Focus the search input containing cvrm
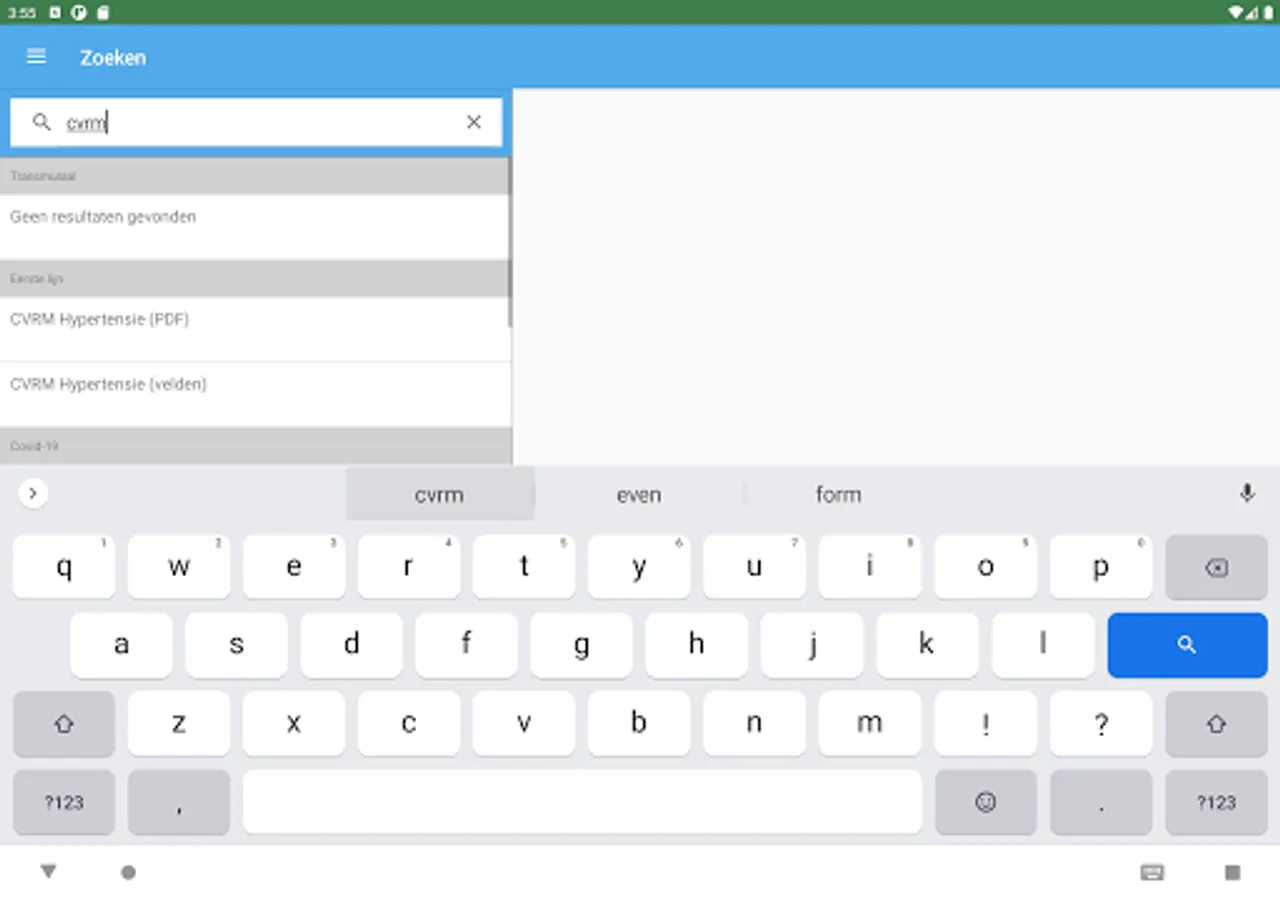This screenshot has height=900, width=1280. click(256, 122)
